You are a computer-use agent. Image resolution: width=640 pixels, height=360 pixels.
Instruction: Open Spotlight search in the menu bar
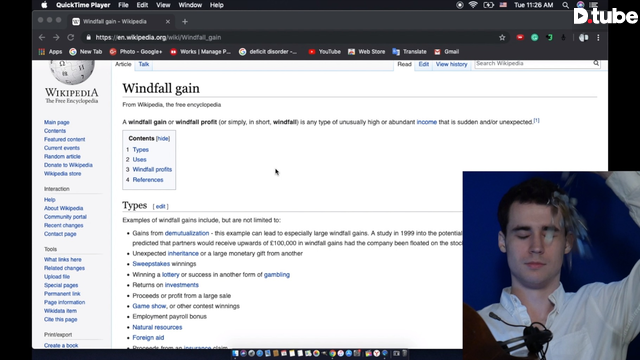(x=565, y=5)
